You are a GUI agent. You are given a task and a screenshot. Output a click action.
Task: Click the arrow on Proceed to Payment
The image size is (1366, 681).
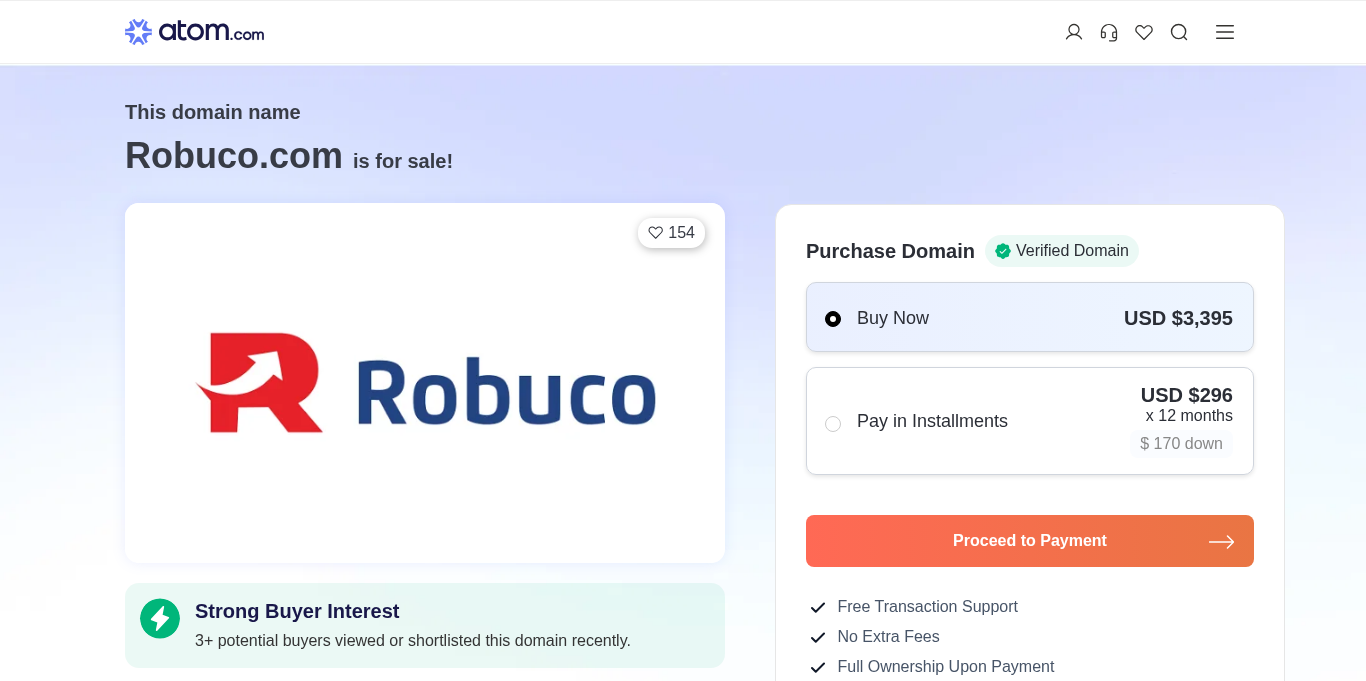point(1221,542)
